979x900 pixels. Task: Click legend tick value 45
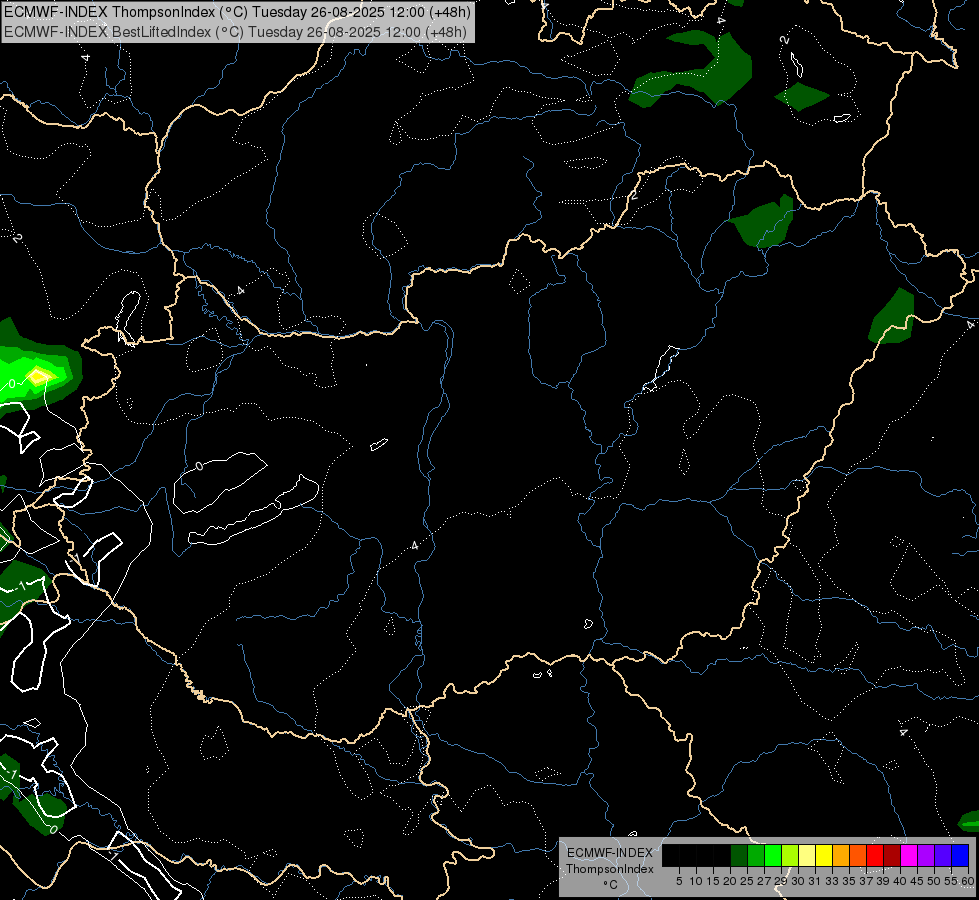coord(918,881)
